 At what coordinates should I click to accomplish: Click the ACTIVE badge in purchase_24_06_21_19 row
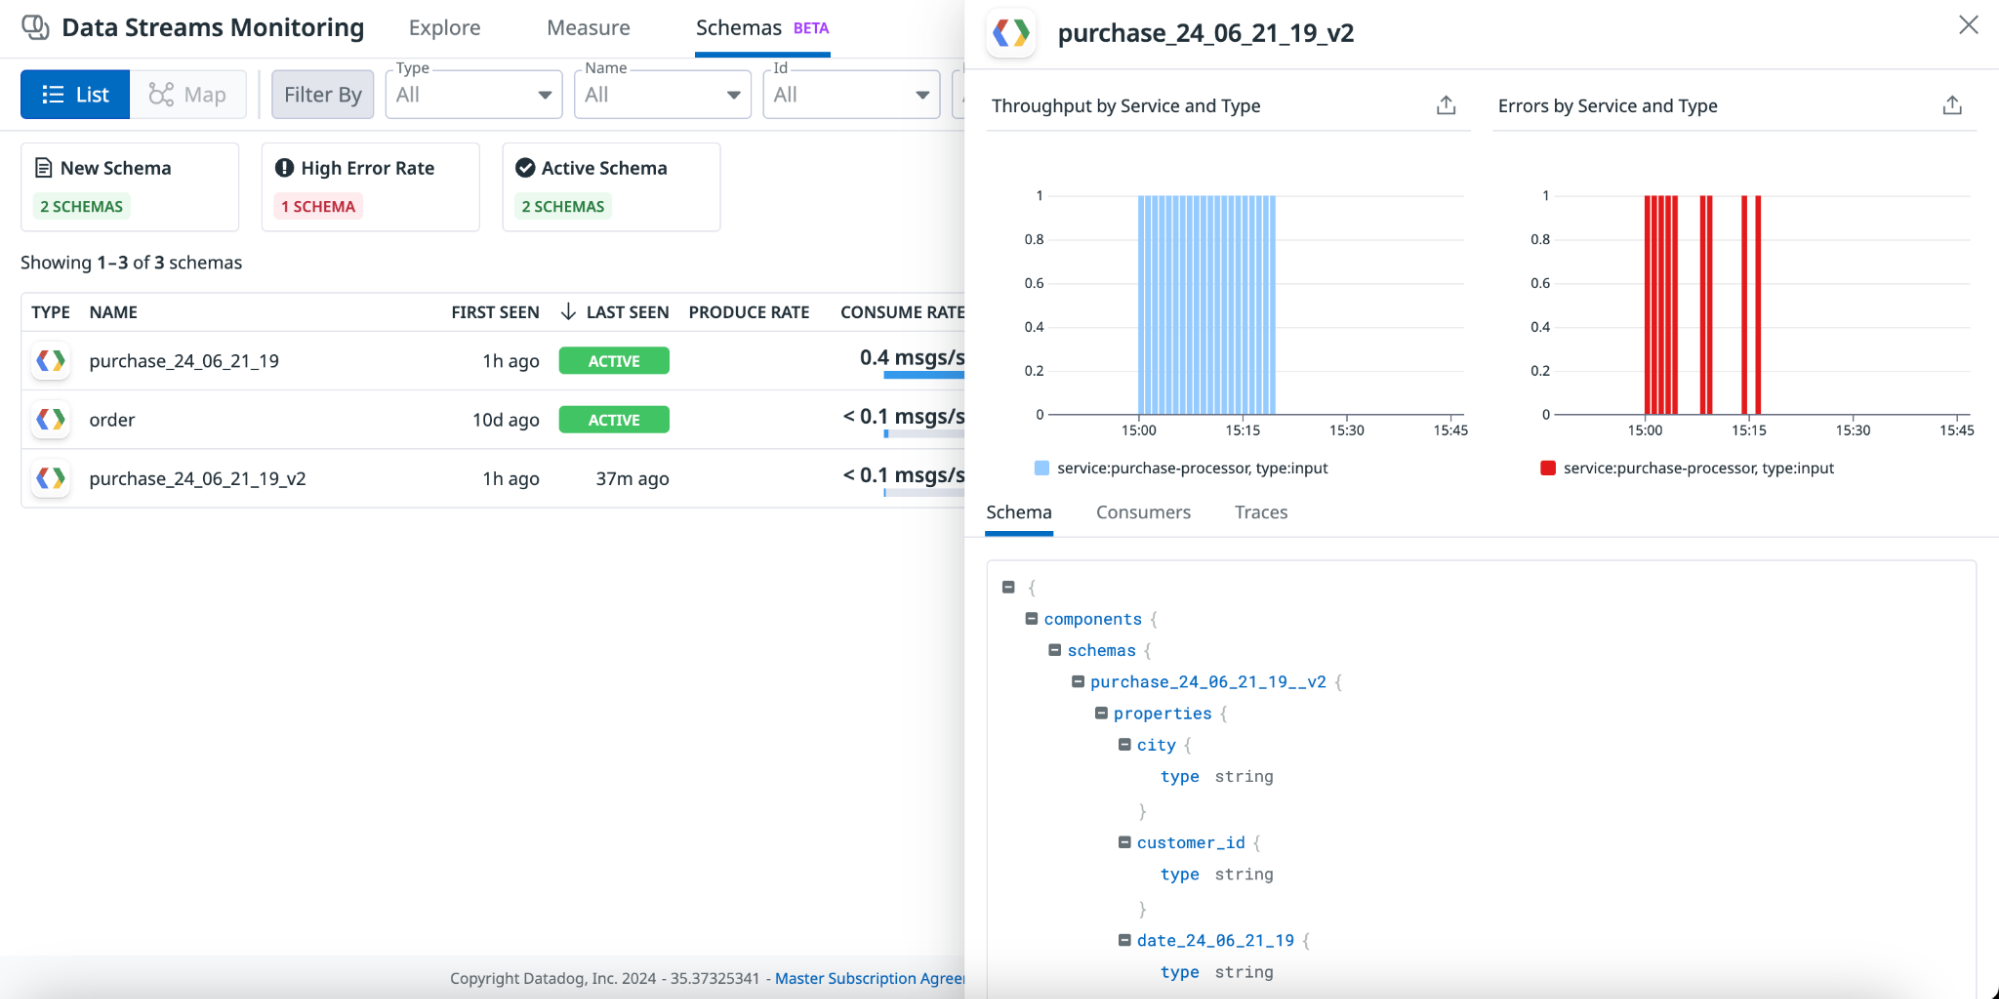tap(614, 361)
